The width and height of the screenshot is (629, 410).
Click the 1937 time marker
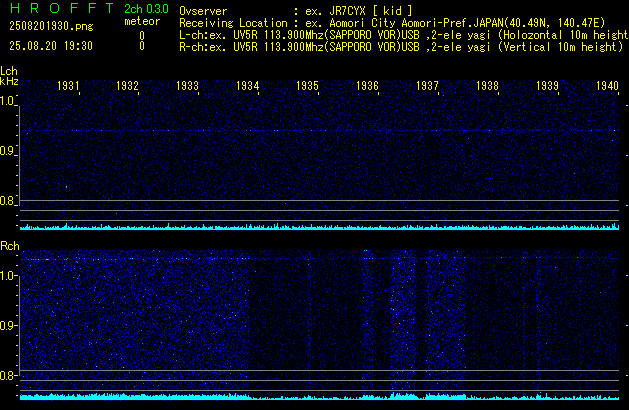[x=427, y=86]
